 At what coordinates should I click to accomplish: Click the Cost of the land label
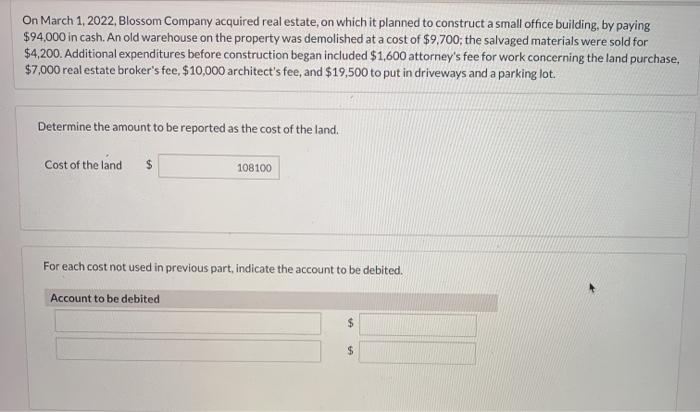point(83,165)
